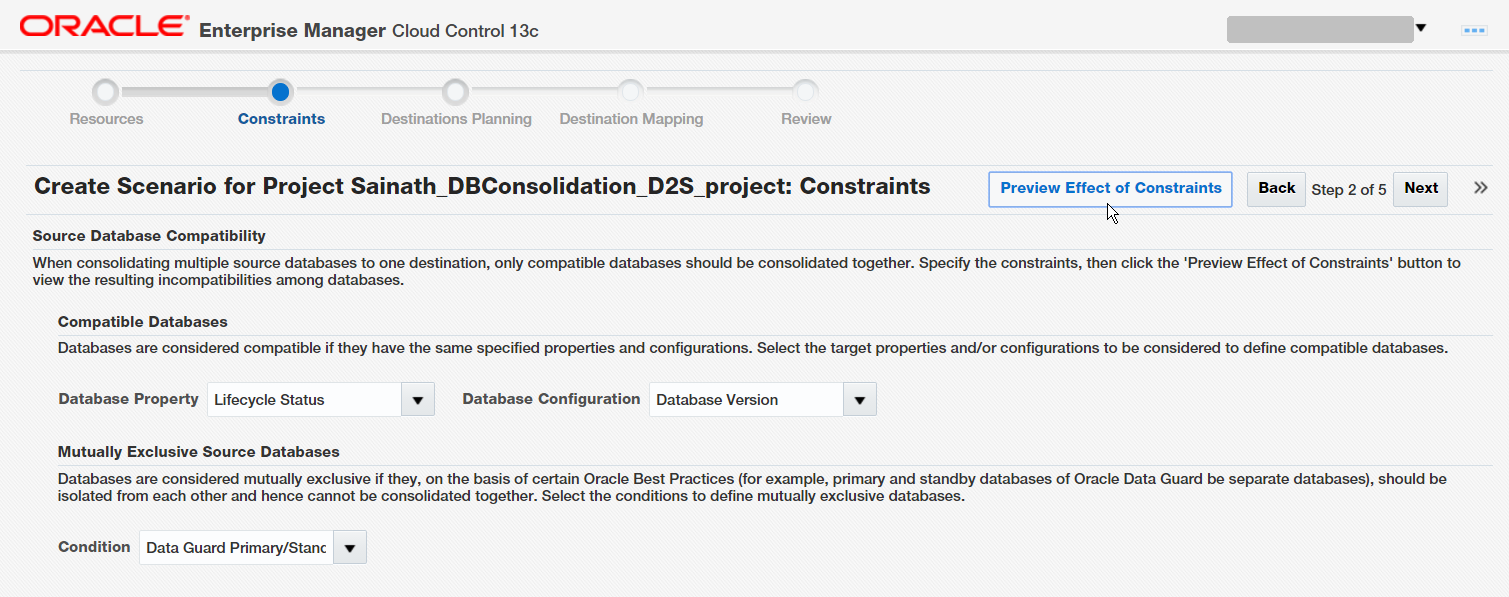Expand the double-chevron overflow icon
Image resolution: width=1509 pixels, height=597 pixels.
1481,188
